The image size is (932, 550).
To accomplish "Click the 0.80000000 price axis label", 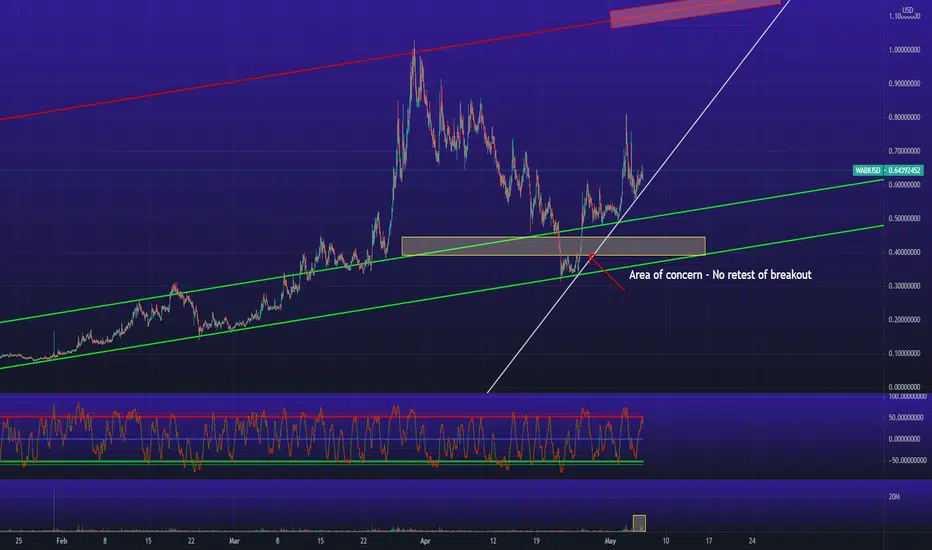I will pos(905,117).
